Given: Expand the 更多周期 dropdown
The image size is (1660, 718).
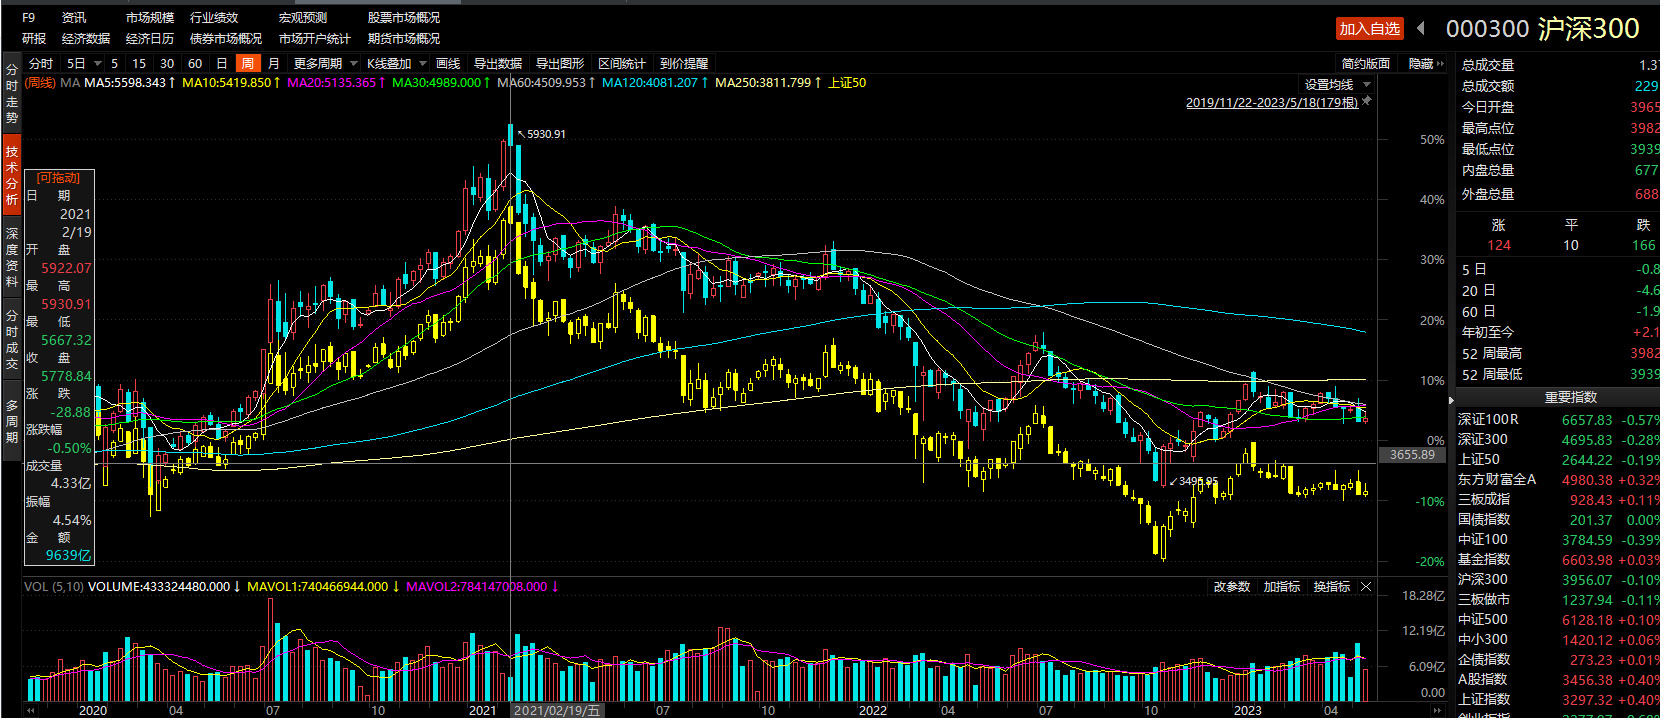Looking at the screenshot, I should click(325, 64).
